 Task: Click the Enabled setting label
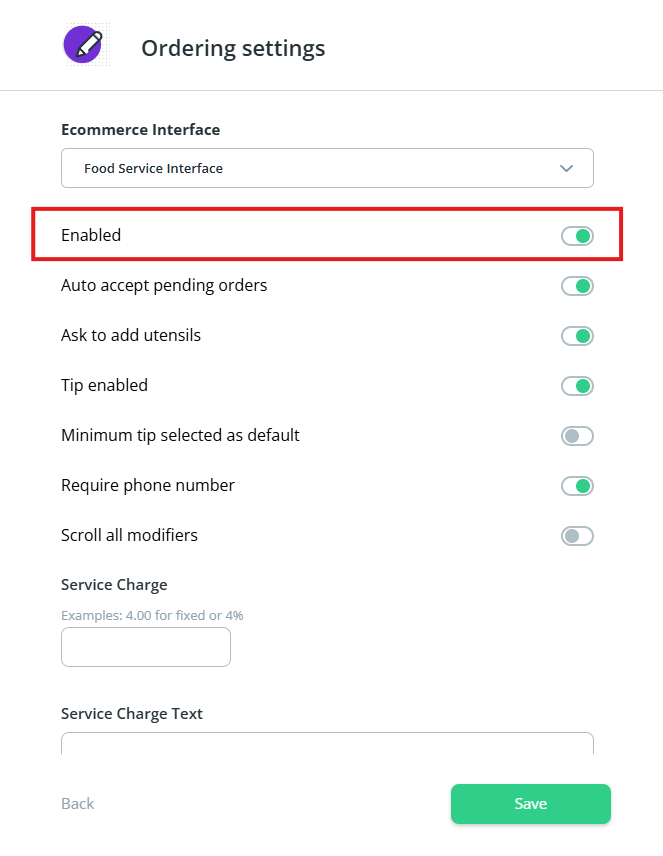[91, 236]
